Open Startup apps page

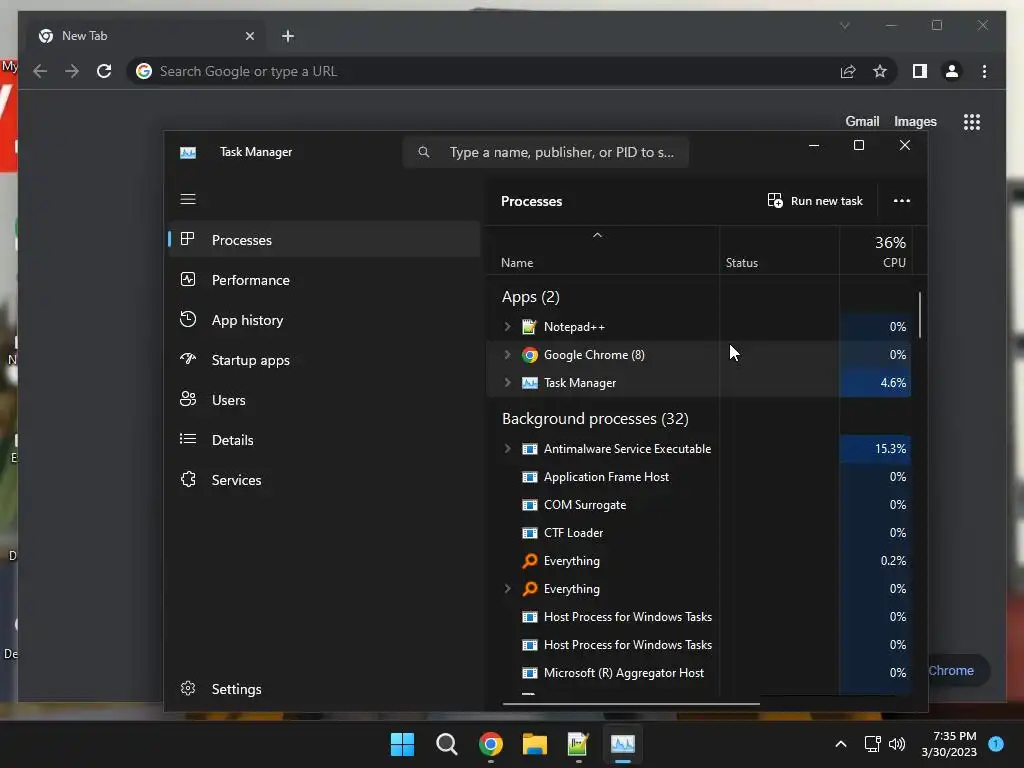[x=325, y=360]
